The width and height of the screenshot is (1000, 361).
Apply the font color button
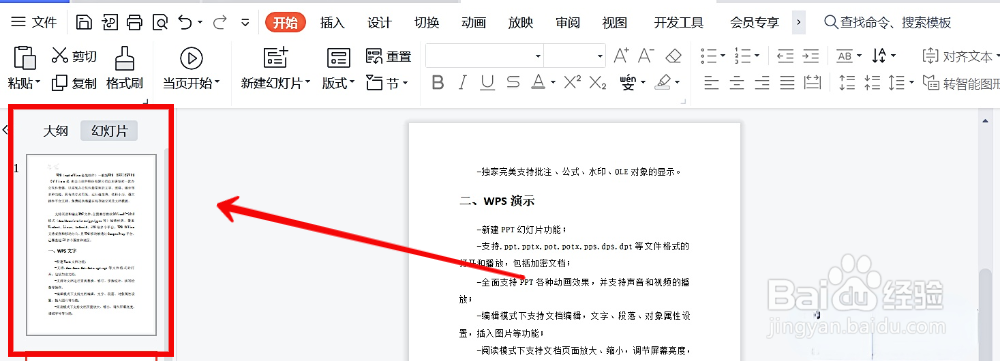click(x=538, y=82)
